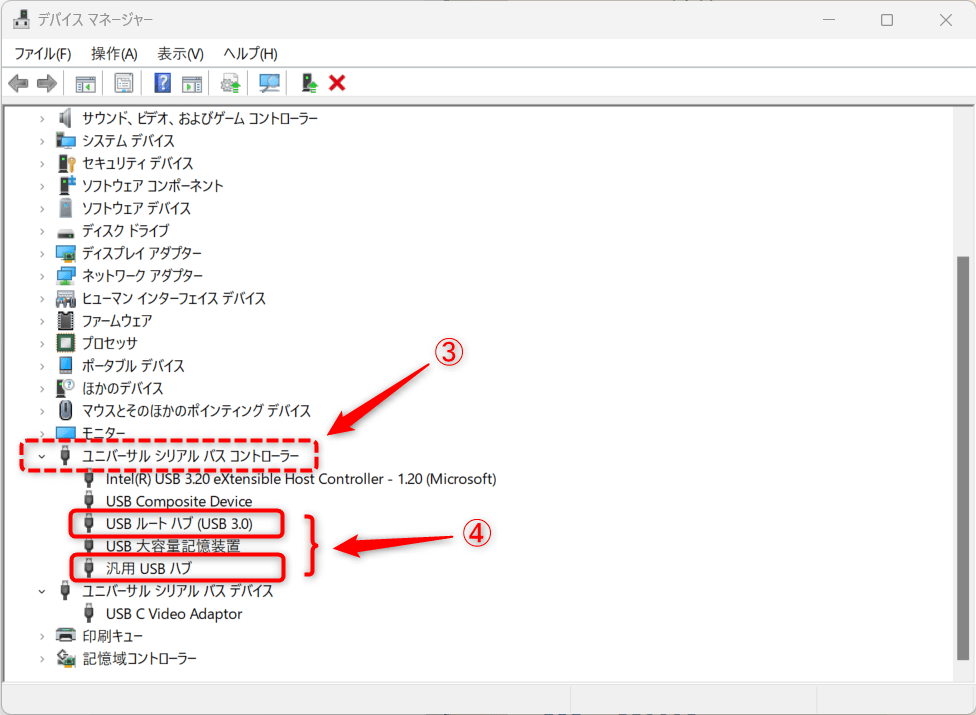This screenshot has height=715, width=976.
Task: Click the red X uninstall device icon
Action: [337, 83]
